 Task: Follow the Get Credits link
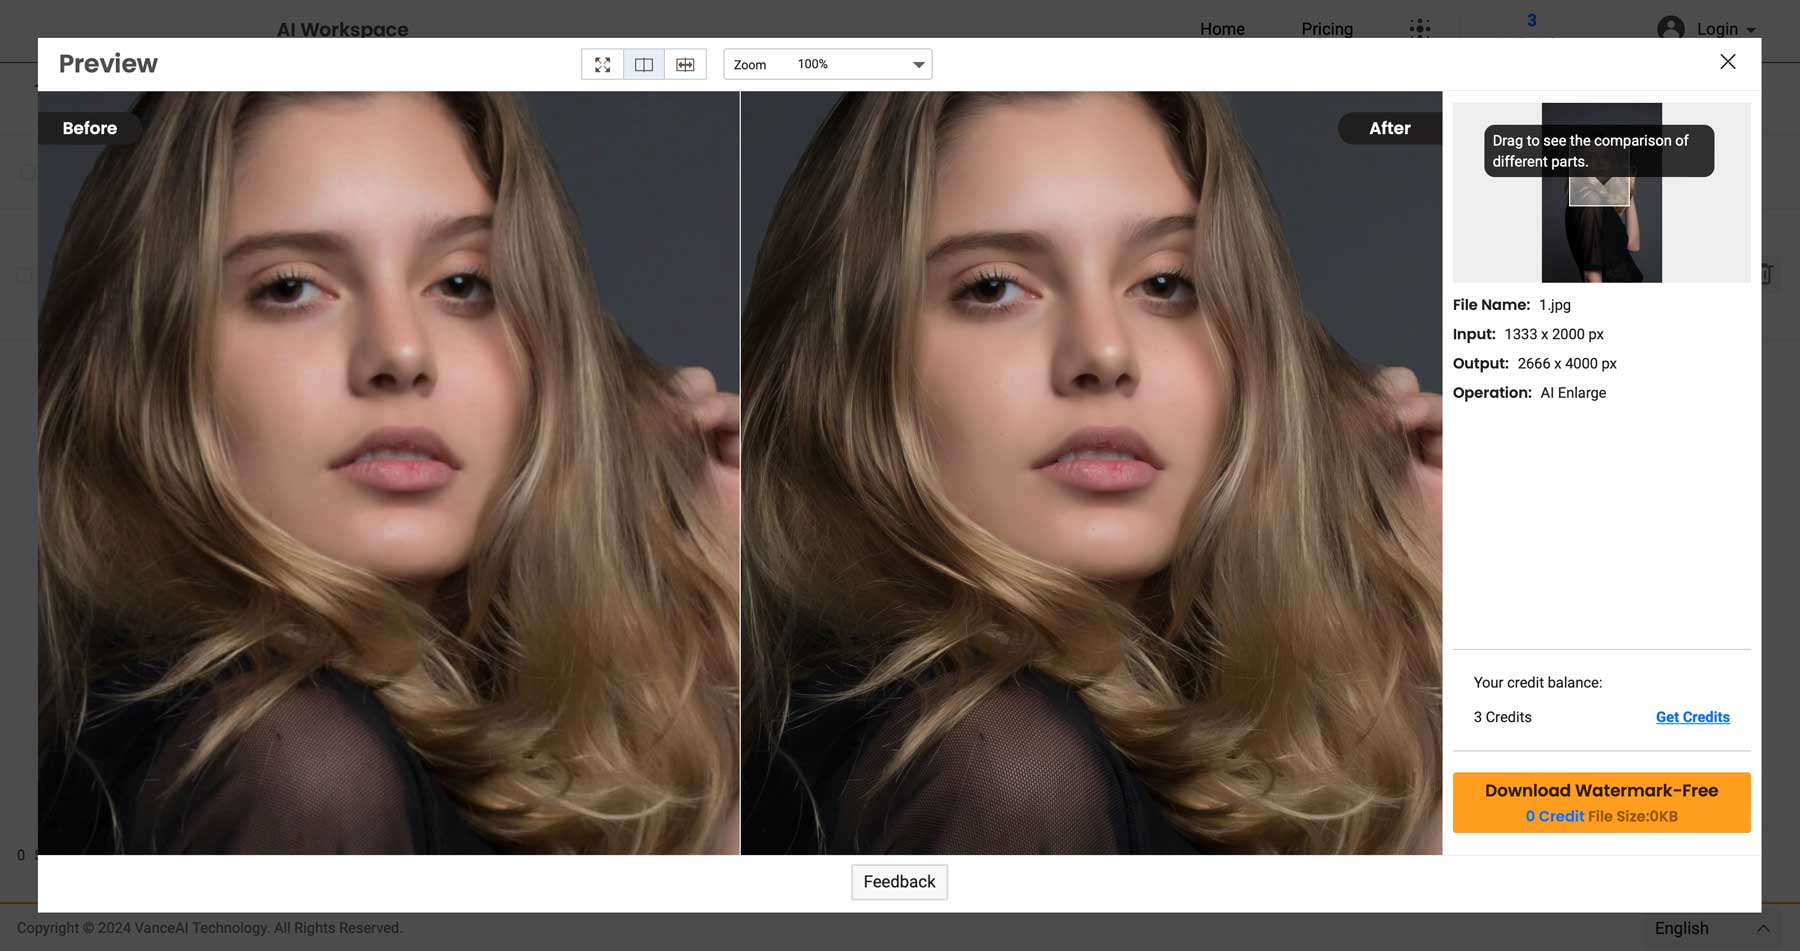[1692, 717]
